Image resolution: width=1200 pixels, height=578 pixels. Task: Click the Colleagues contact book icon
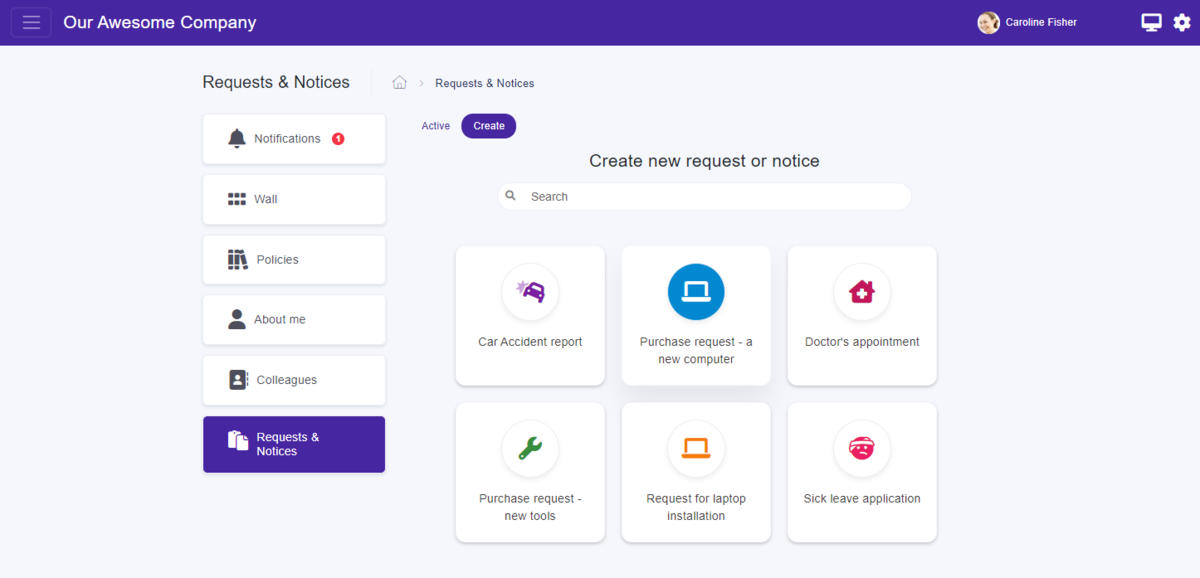click(238, 380)
